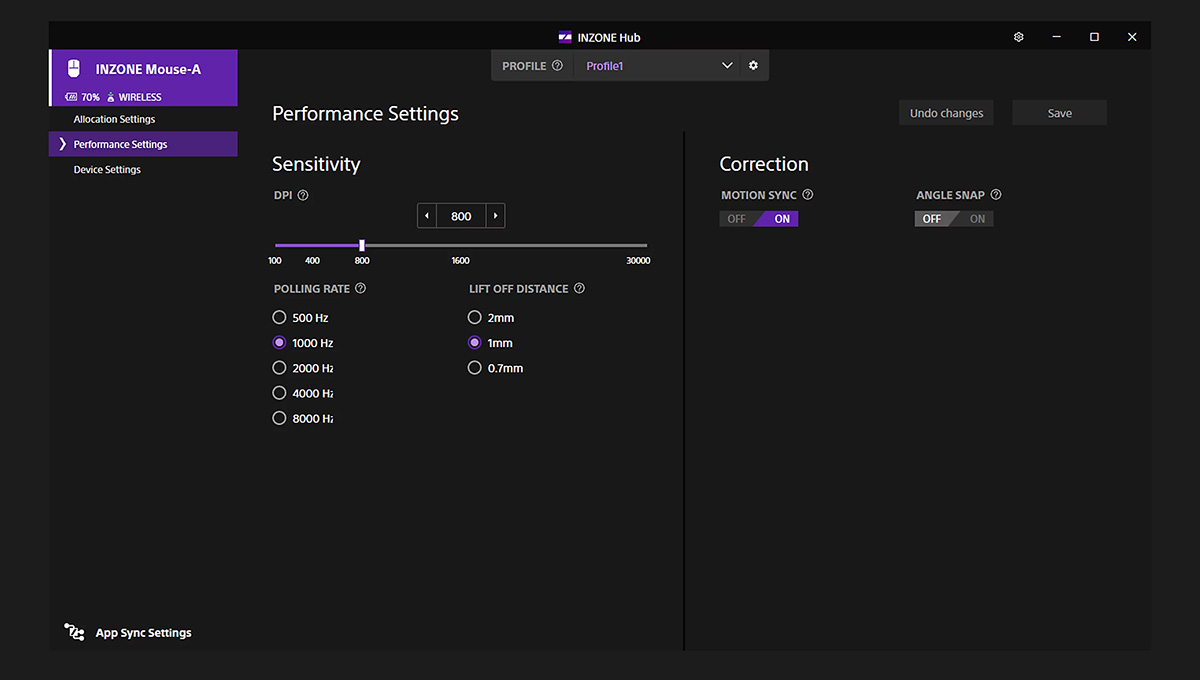Decrease DPI with the left arrow

coord(427,216)
